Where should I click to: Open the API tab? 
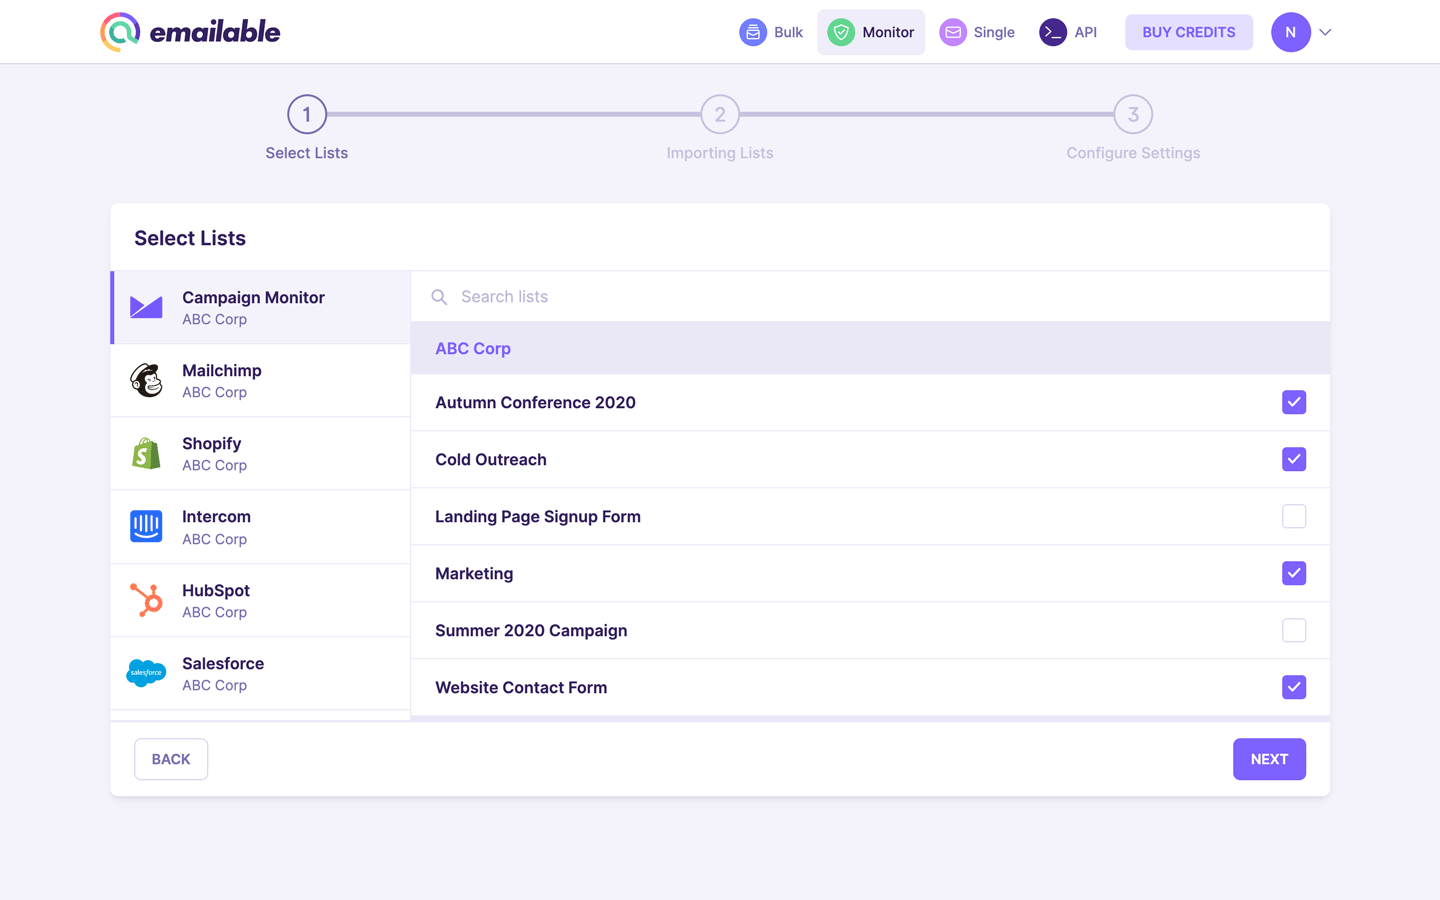click(x=1068, y=32)
